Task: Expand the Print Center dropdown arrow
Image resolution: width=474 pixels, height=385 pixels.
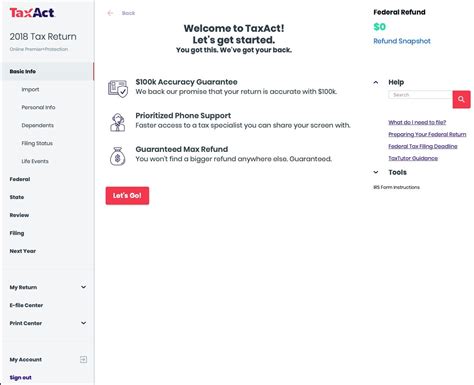Action: tap(84, 323)
